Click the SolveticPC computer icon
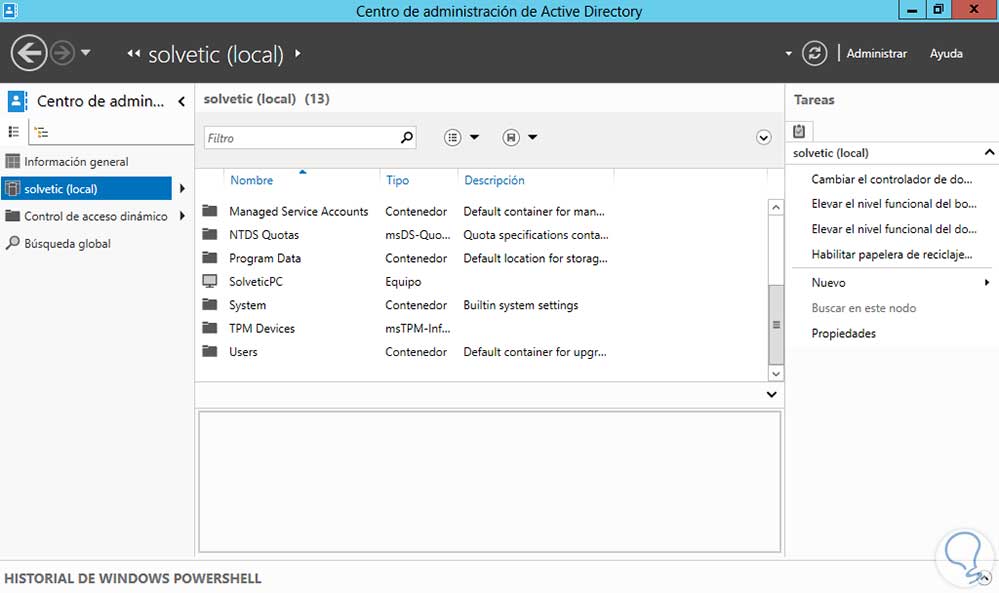Screen dimensions: 999x593 coord(210,281)
